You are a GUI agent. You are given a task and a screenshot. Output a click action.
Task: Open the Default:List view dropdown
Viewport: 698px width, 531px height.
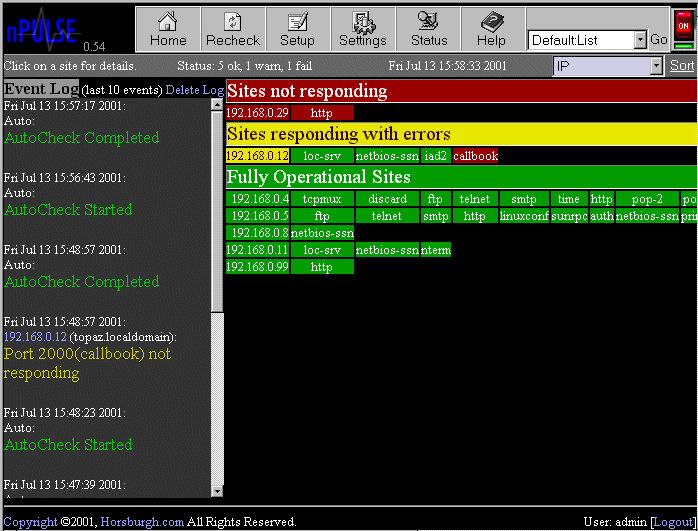tap(587, 41)
